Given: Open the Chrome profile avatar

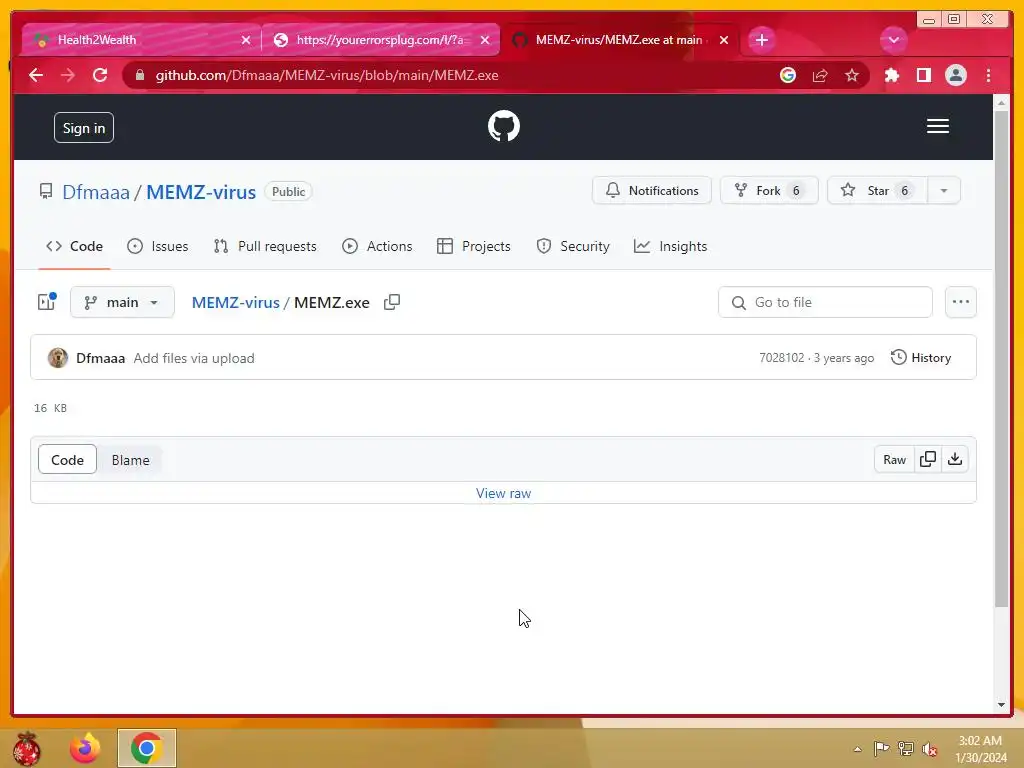Looking at the screenshot, I should point(956,76).
